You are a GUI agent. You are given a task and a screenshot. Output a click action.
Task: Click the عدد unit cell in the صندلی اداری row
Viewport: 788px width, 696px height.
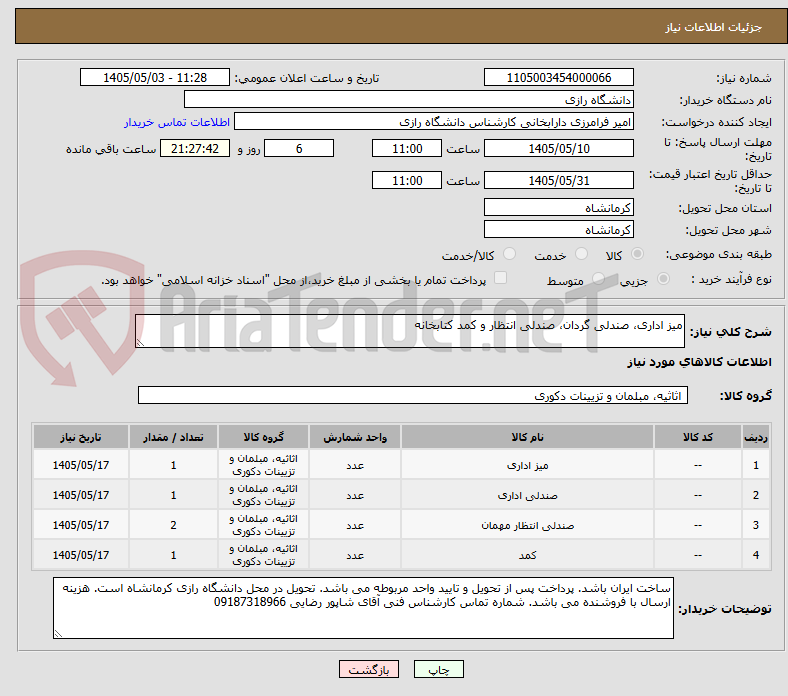[355, 495]
